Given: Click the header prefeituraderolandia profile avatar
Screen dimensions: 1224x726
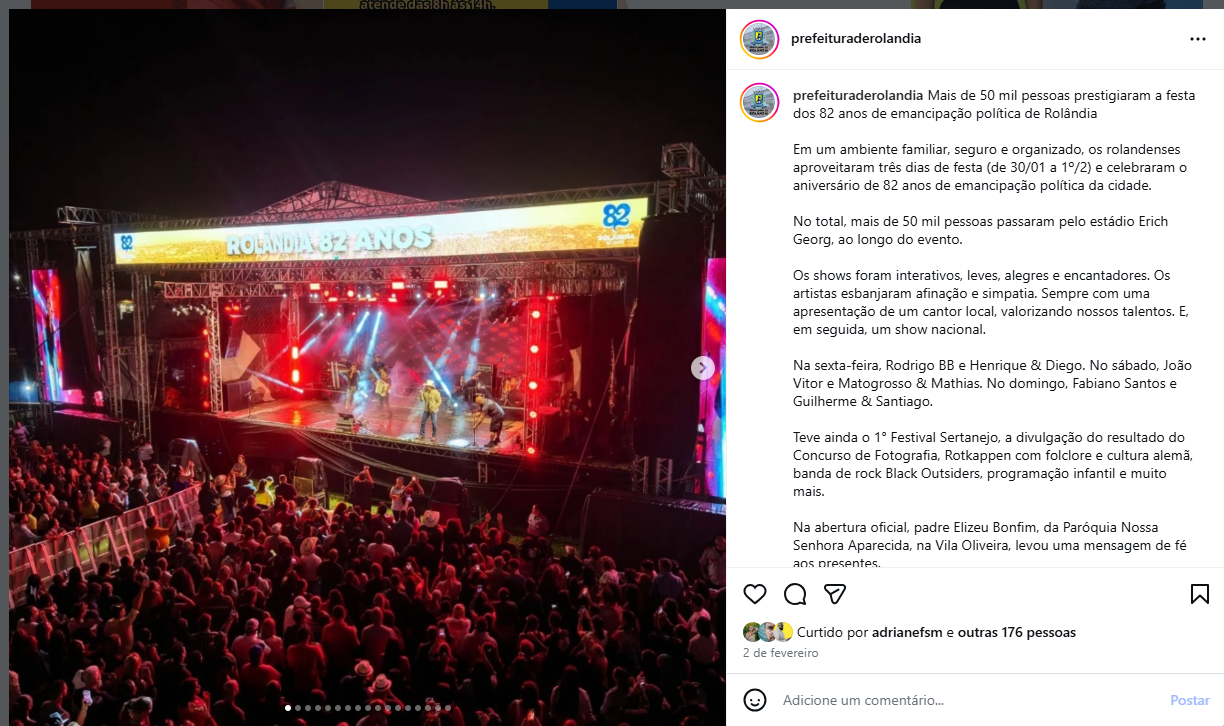Looking at the screenshot, I should pos(759,39).
